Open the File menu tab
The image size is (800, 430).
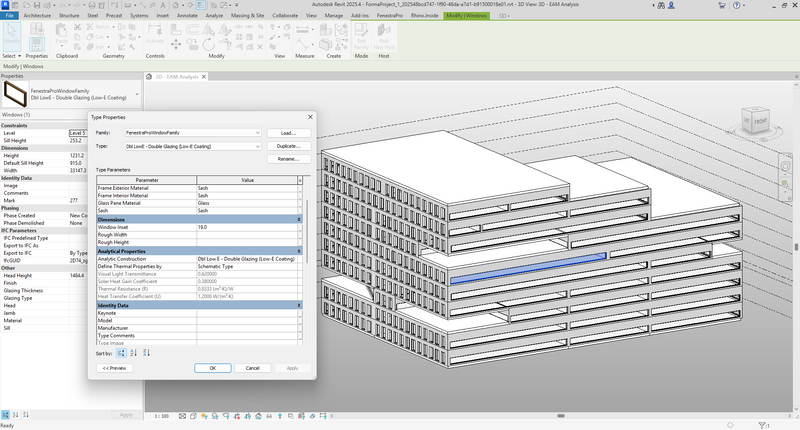pyautogui.click(x=10, y=16)
